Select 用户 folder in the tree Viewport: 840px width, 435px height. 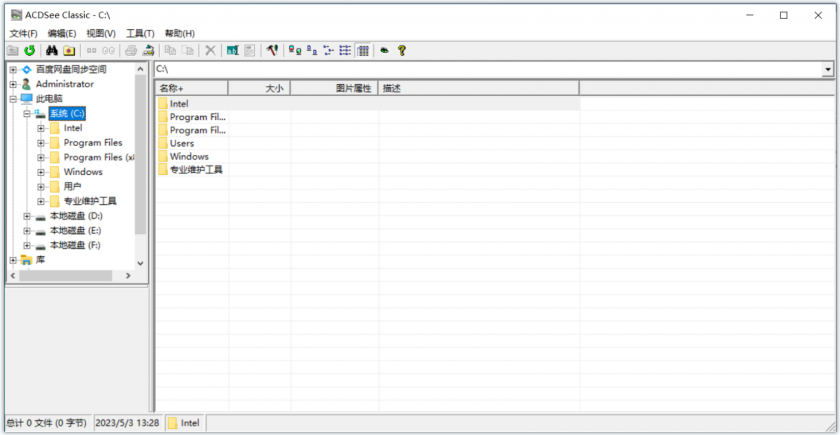pyautogui.click(x=72, y=187)
